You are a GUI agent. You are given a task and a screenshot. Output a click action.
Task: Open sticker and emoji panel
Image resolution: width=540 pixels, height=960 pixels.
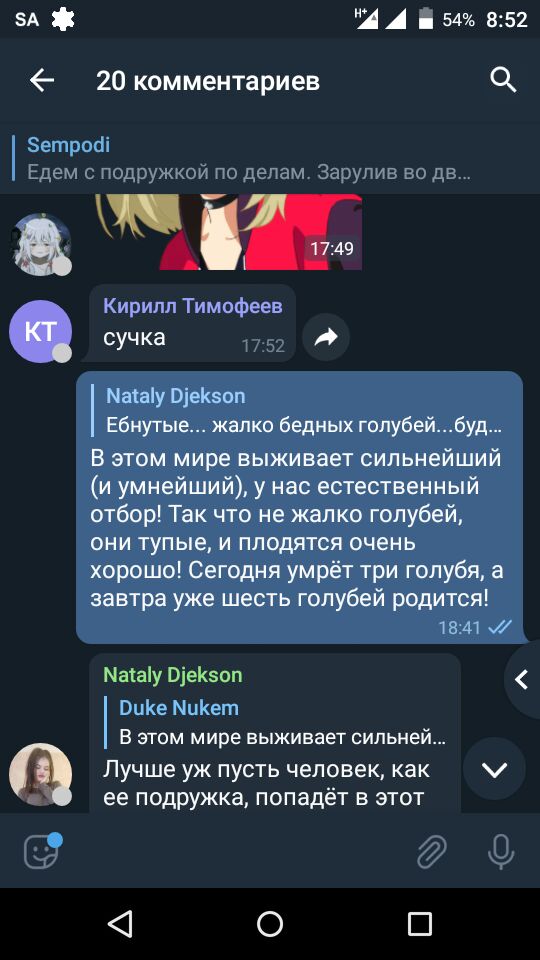42,850
